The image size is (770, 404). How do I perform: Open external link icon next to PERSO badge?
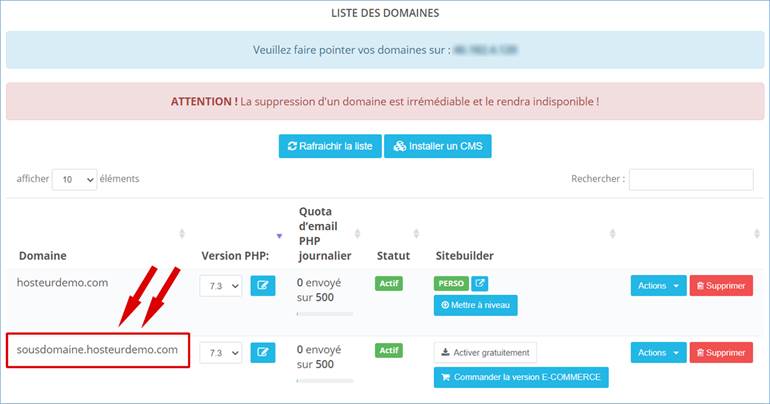tap(480, 284)
